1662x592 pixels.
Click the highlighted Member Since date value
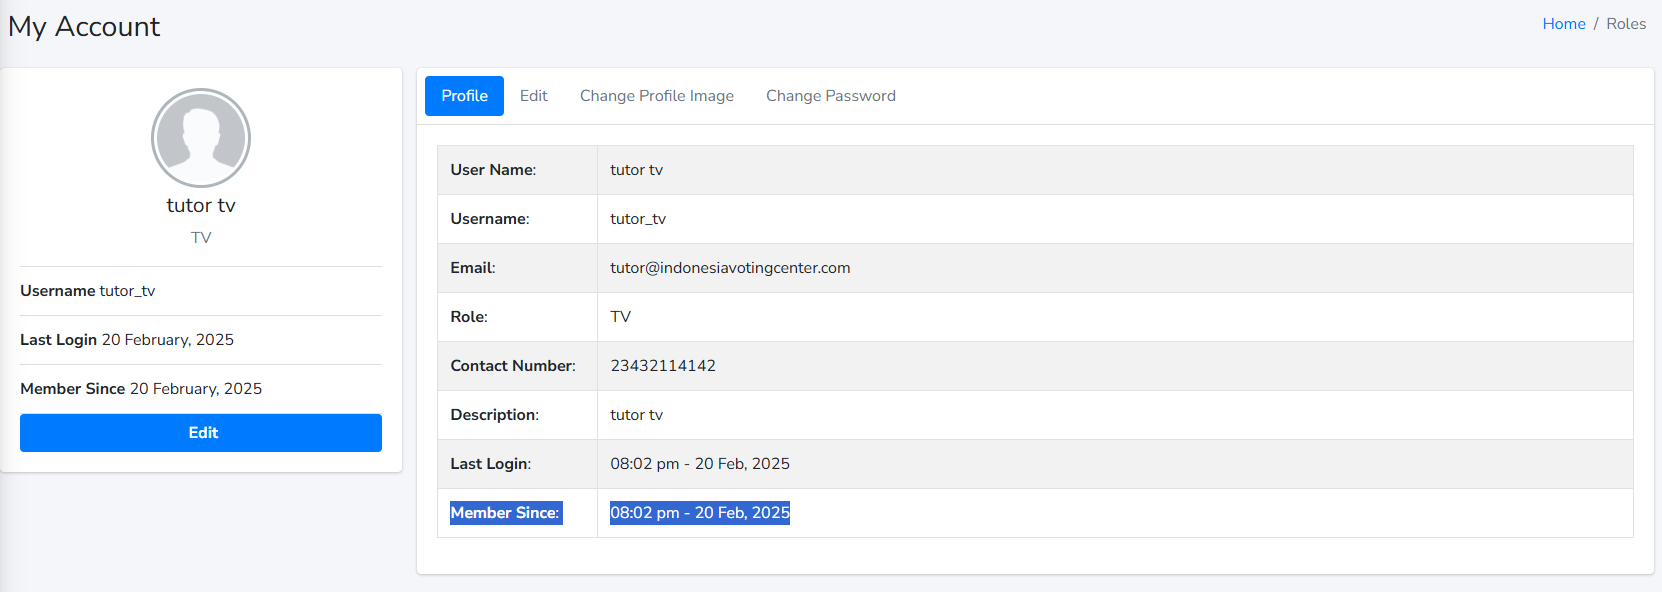click(x=700, y=513)
